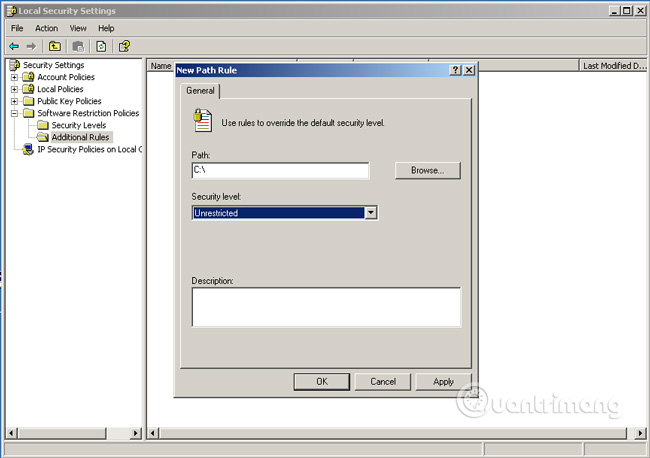
Task: Confirm with the OK button
Action: click(322, 381)
